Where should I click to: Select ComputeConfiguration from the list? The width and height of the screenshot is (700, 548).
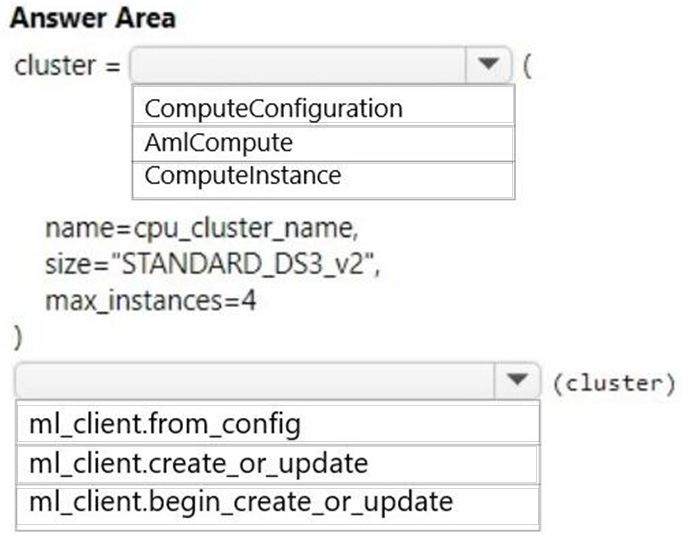pyautogui.click(x=323, y=108)
